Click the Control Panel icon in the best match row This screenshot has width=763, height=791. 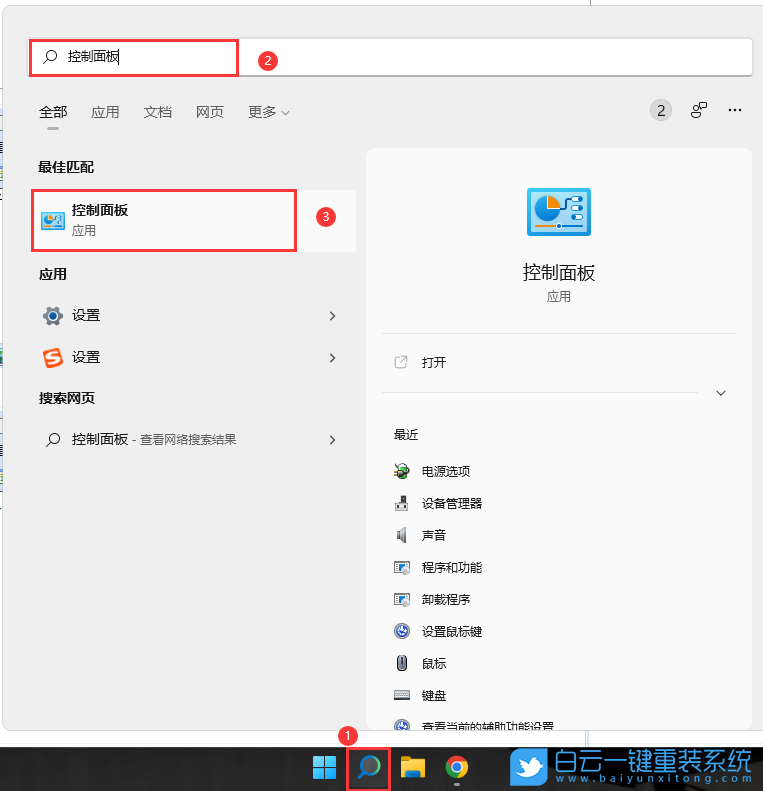tap(53, 220)
